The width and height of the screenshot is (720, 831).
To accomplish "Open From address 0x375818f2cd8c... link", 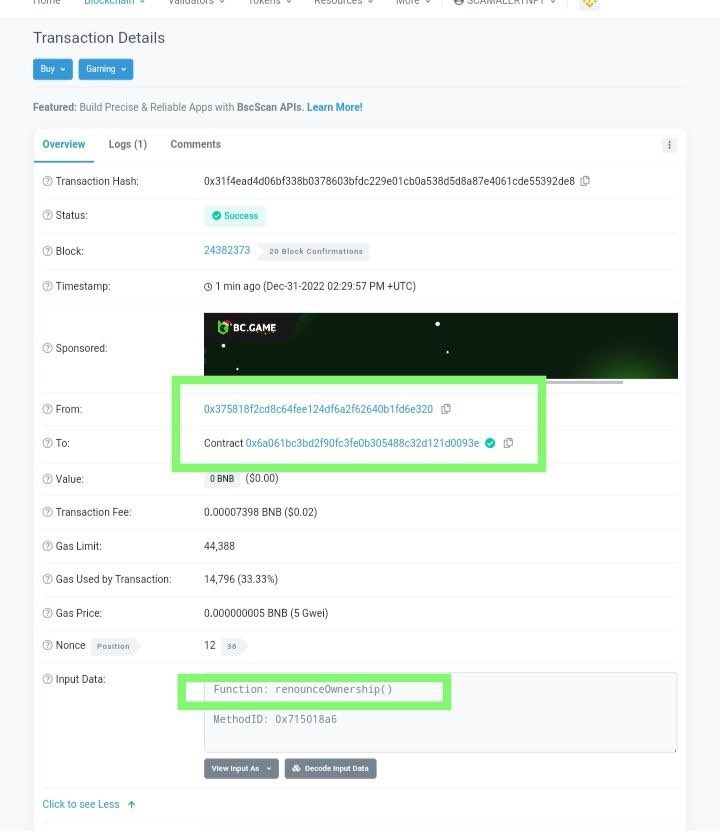I will (x=318, y=409).
